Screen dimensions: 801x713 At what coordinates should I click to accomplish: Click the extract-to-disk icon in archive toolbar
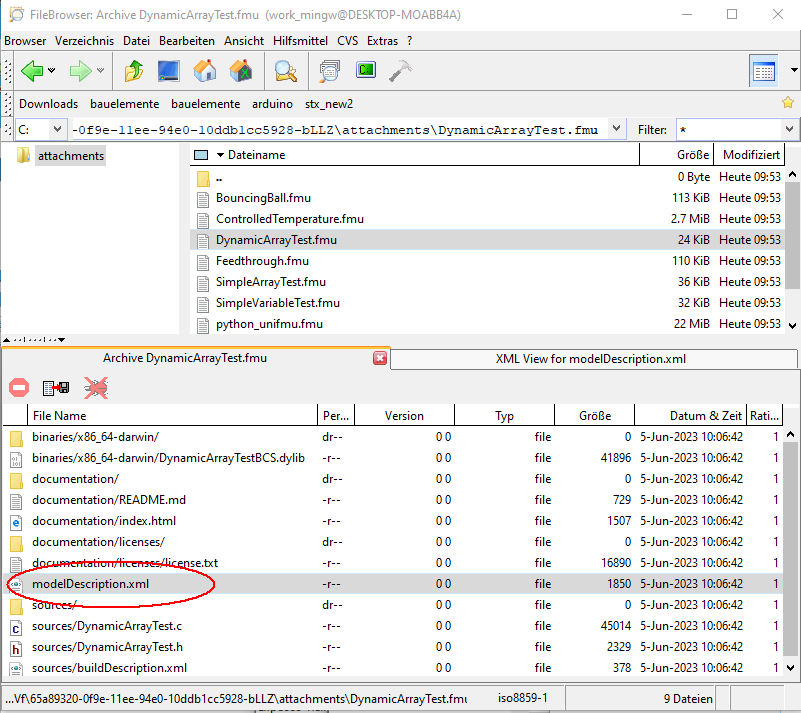pyautogui.click(x=56, y=388)
